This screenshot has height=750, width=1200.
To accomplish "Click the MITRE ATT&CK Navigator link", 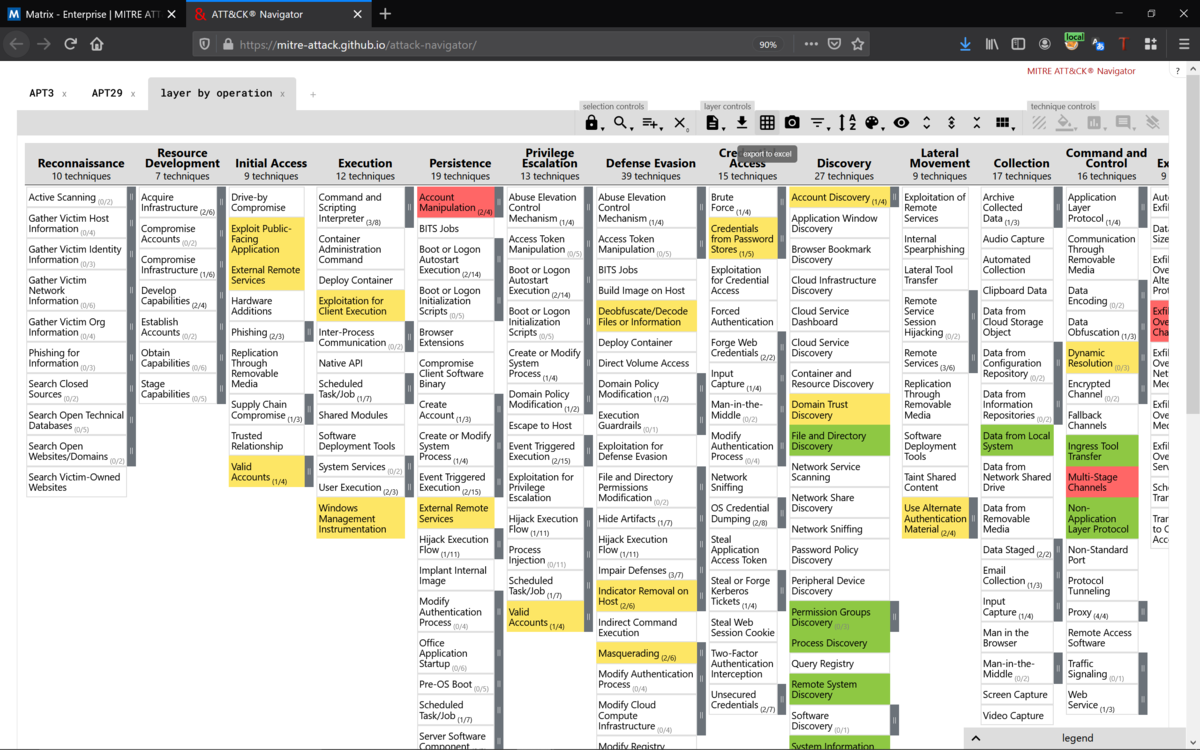I will (x=1081, y=71).
